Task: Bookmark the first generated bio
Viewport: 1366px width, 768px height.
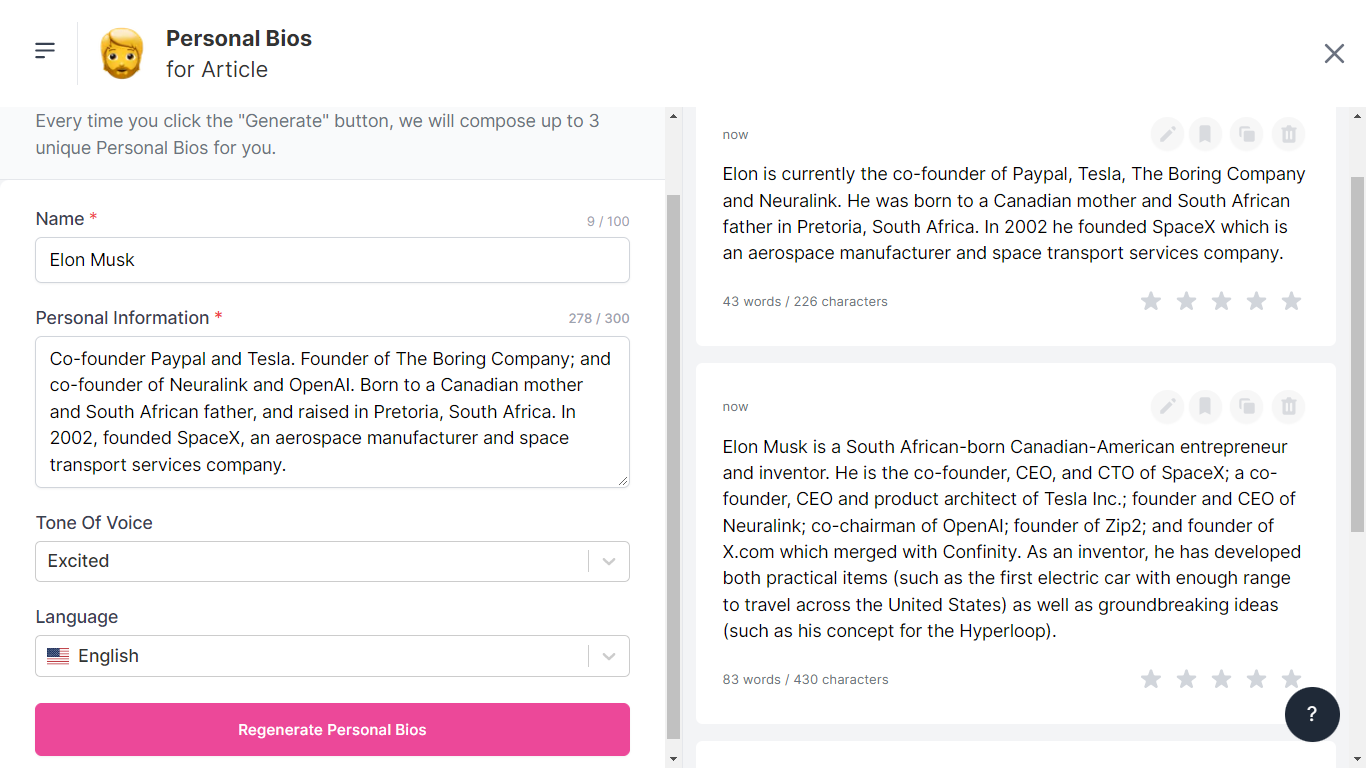Action: coord(1205,134)
